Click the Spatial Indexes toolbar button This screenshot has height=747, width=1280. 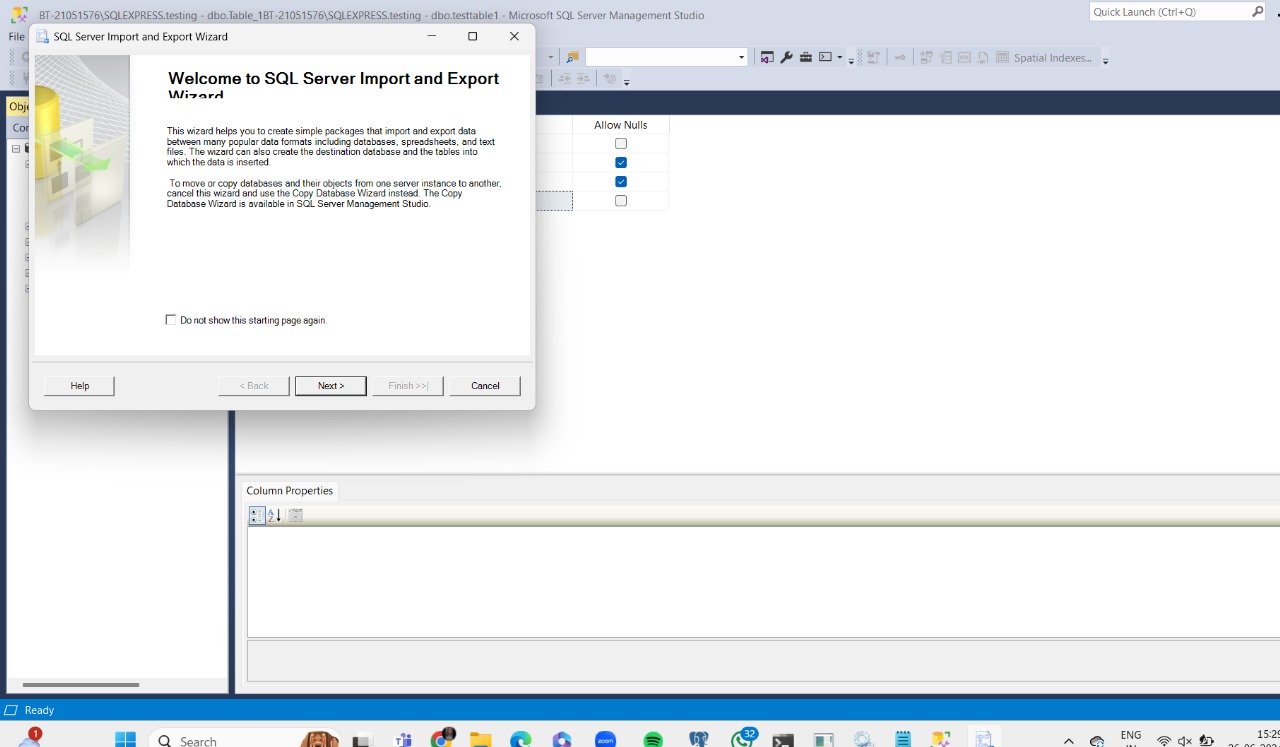1053,58
